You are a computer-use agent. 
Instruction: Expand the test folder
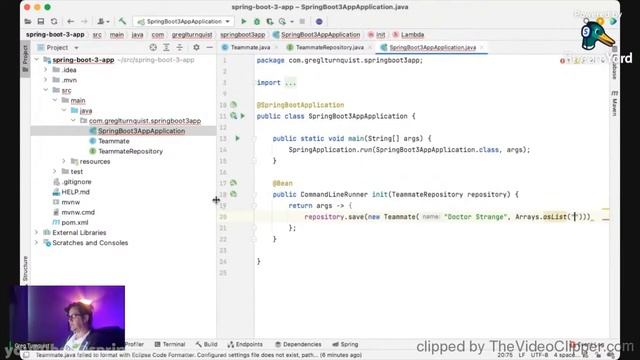point(55,171)
